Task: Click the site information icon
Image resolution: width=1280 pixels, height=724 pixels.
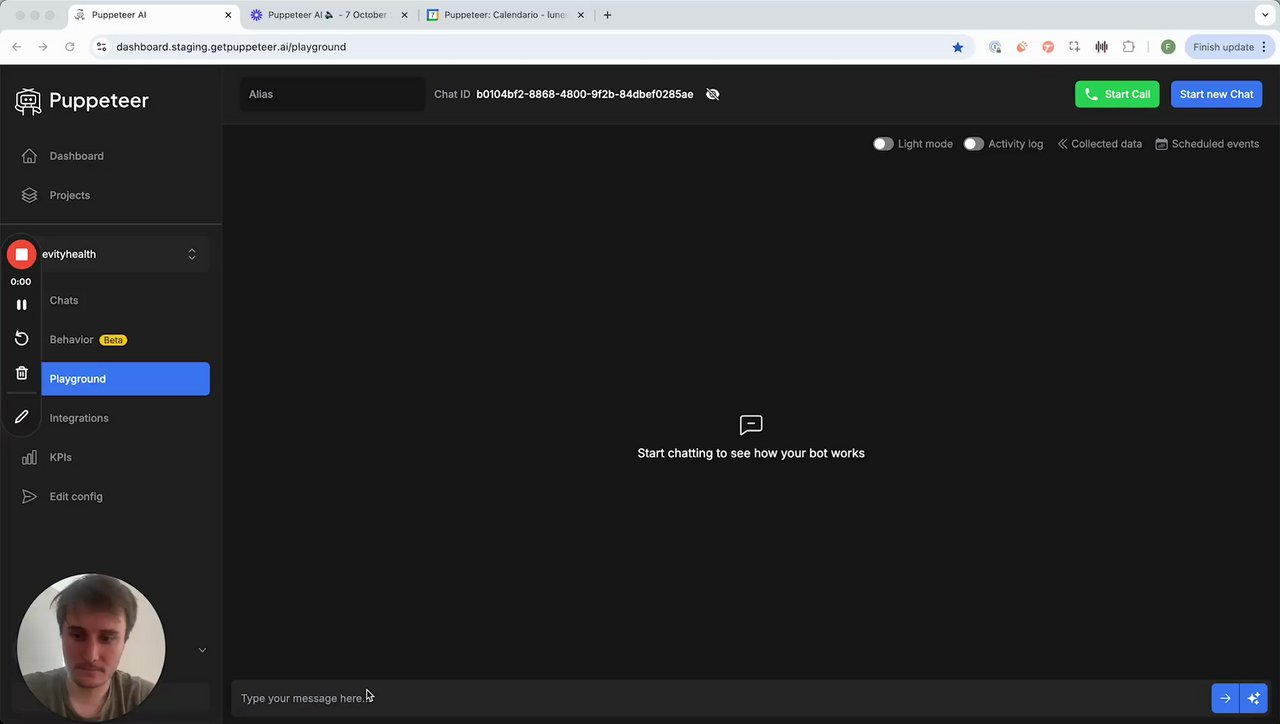Action: click(x=101, y=47)
